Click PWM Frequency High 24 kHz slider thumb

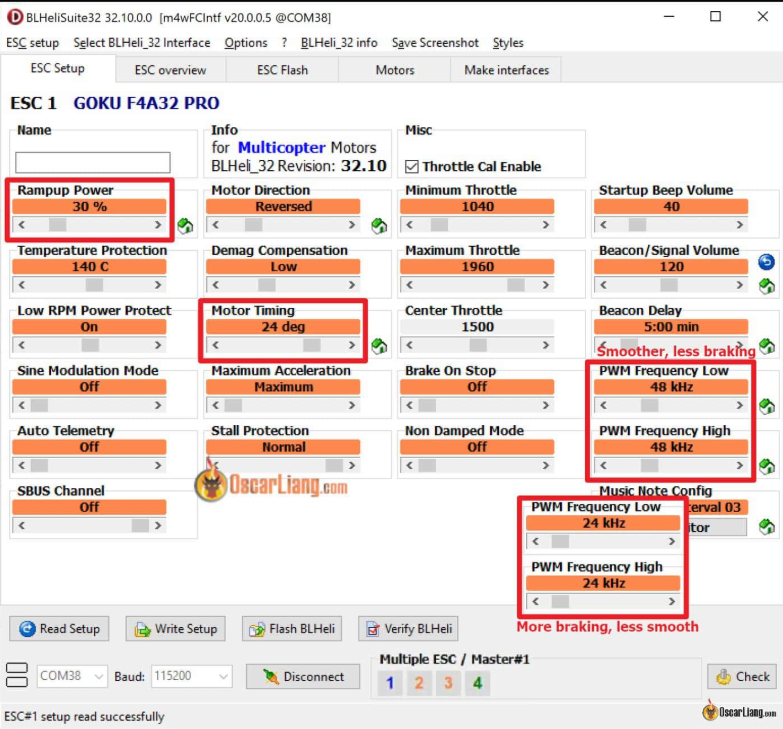(560, 602)
